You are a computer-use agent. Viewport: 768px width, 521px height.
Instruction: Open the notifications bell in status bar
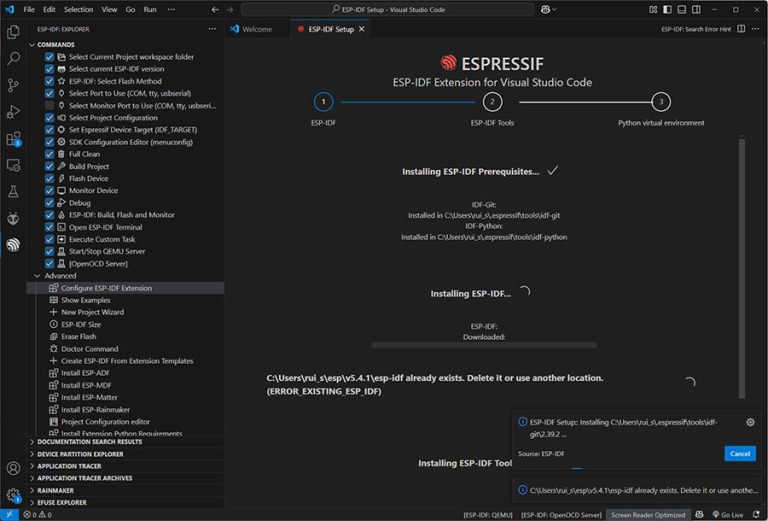click(x=756, y=515)
